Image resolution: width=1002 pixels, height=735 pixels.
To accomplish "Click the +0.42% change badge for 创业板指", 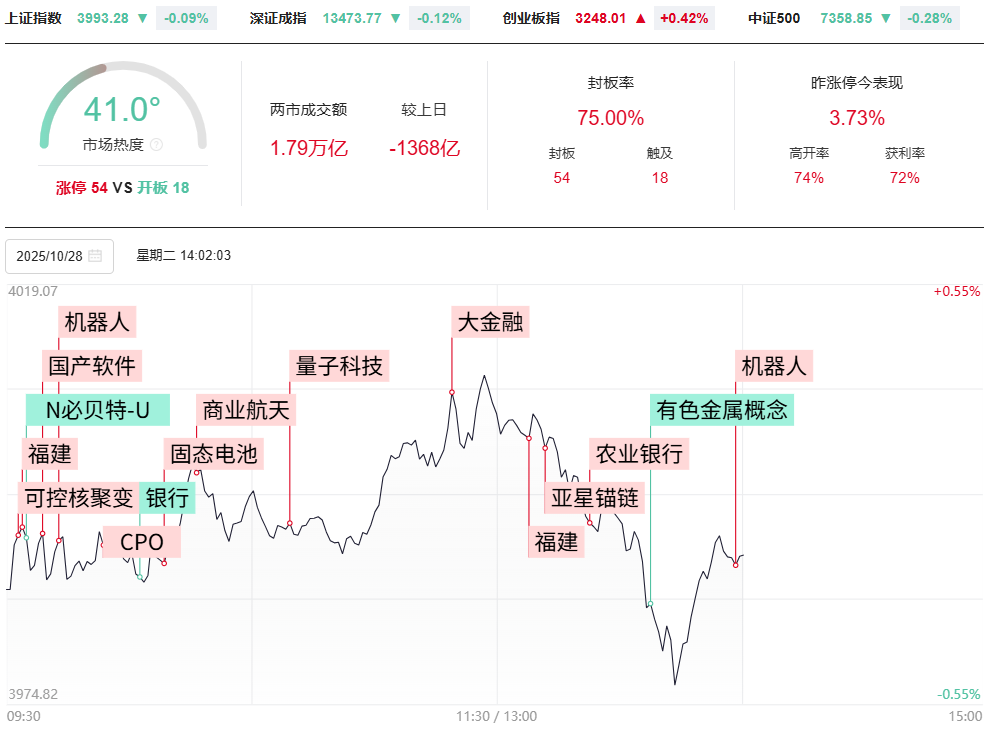I will click(684, 18).
